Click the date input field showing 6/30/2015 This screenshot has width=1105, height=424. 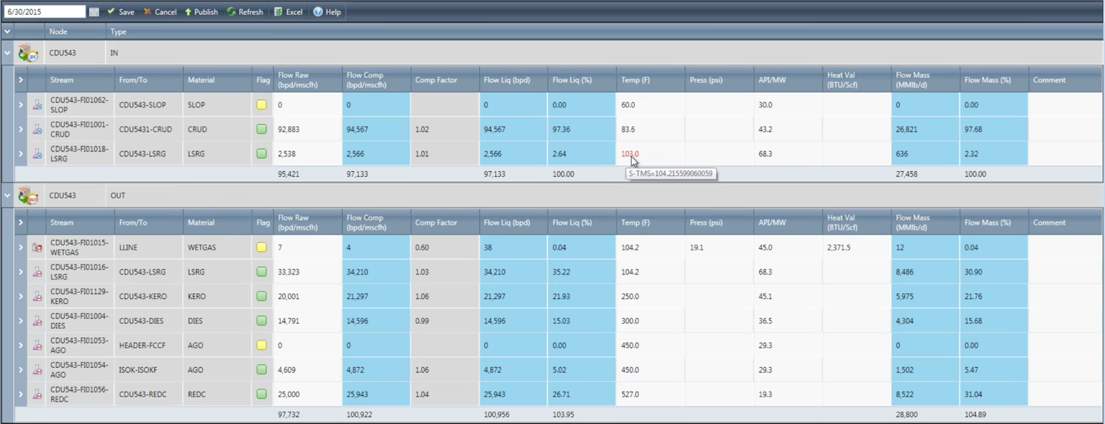(44, 12)
